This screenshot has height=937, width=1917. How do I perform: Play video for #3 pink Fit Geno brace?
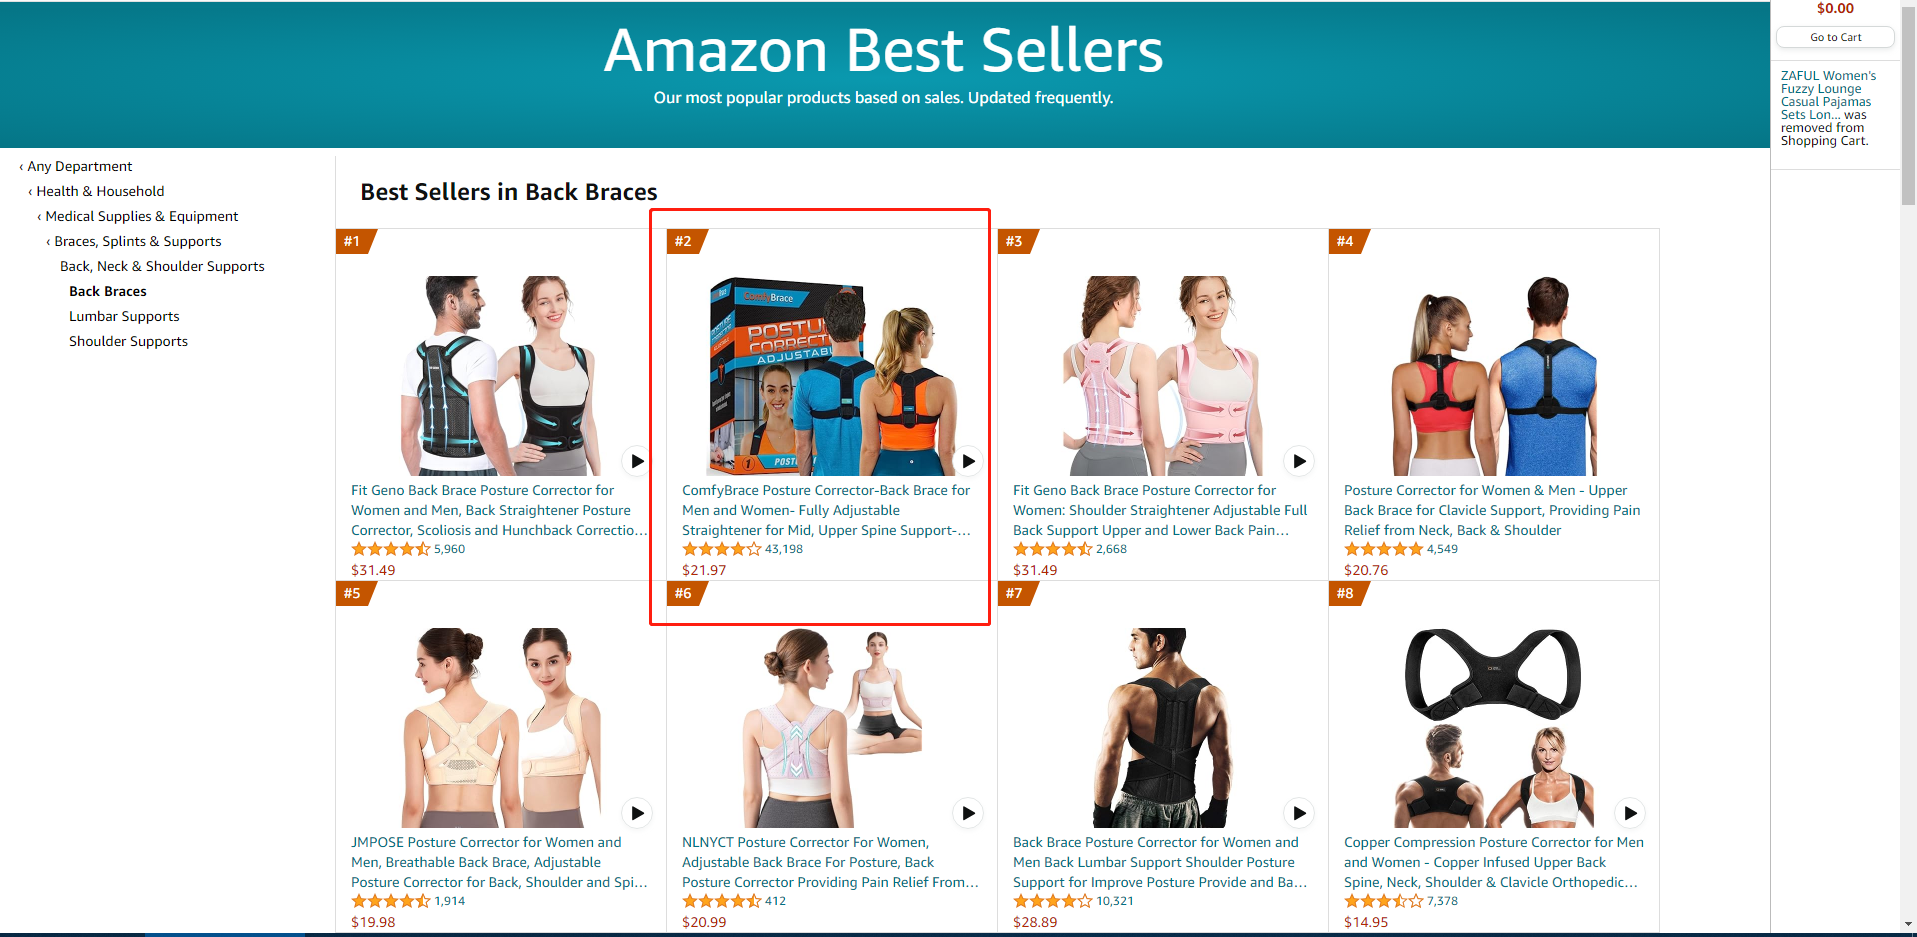pos(1299,461)
